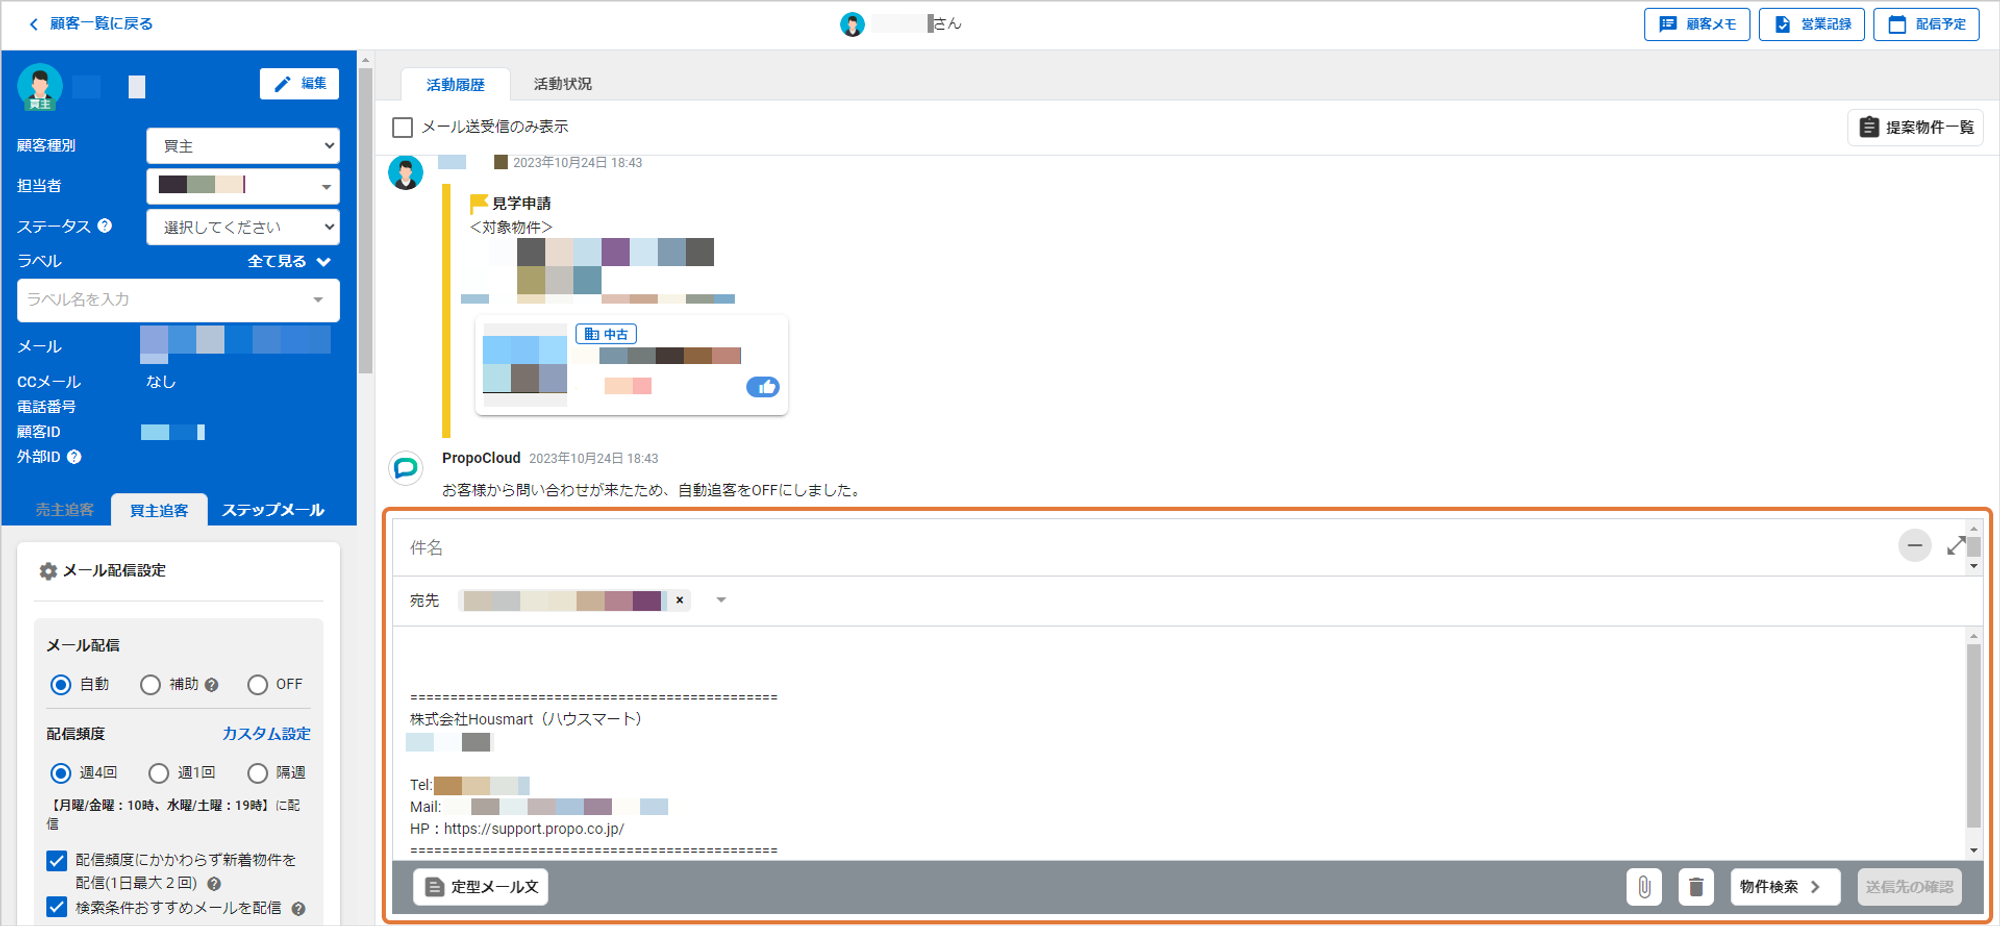Click the customer avatar in the top header

coord(852,24)
